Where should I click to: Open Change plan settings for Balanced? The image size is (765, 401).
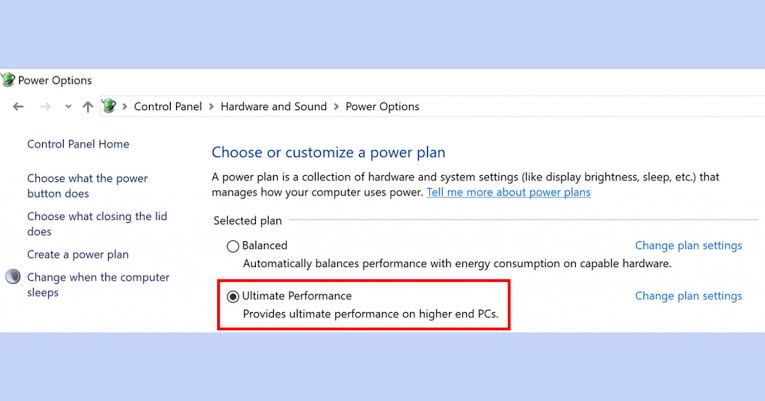click(x=688, y=245)
